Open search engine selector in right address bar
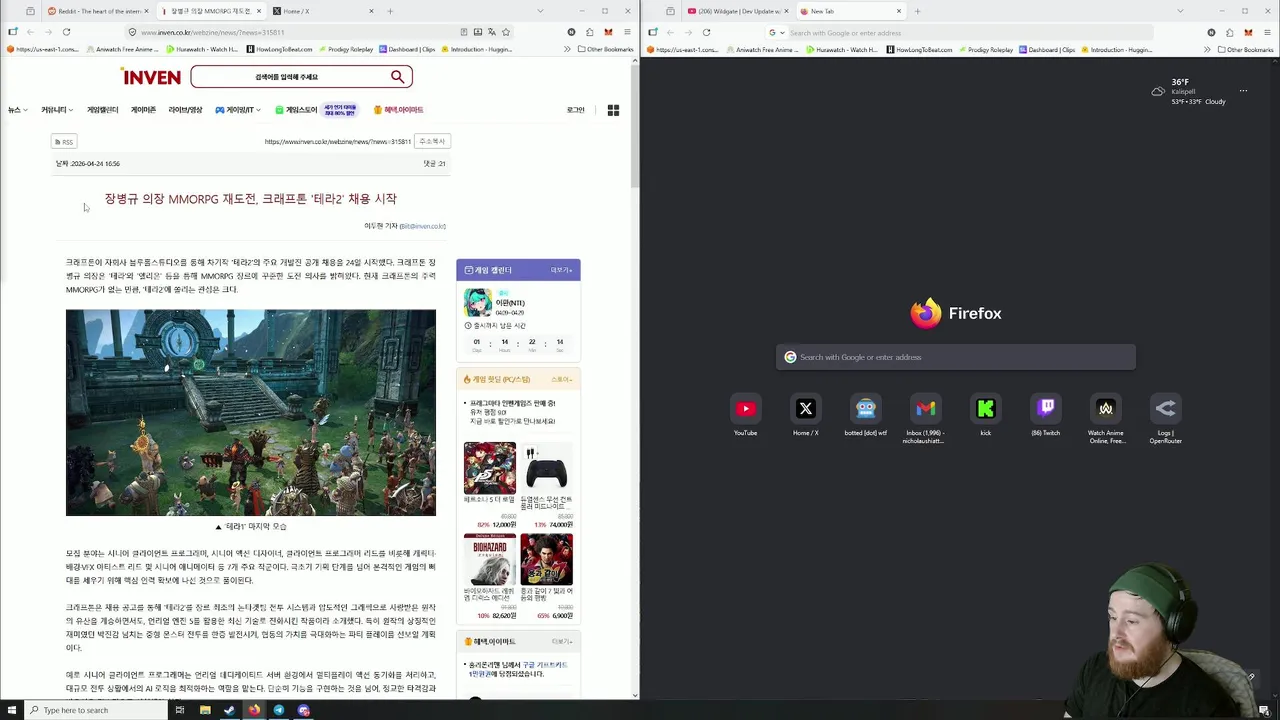This screenshot has width=1280, height=720. [x=776, y=32]
